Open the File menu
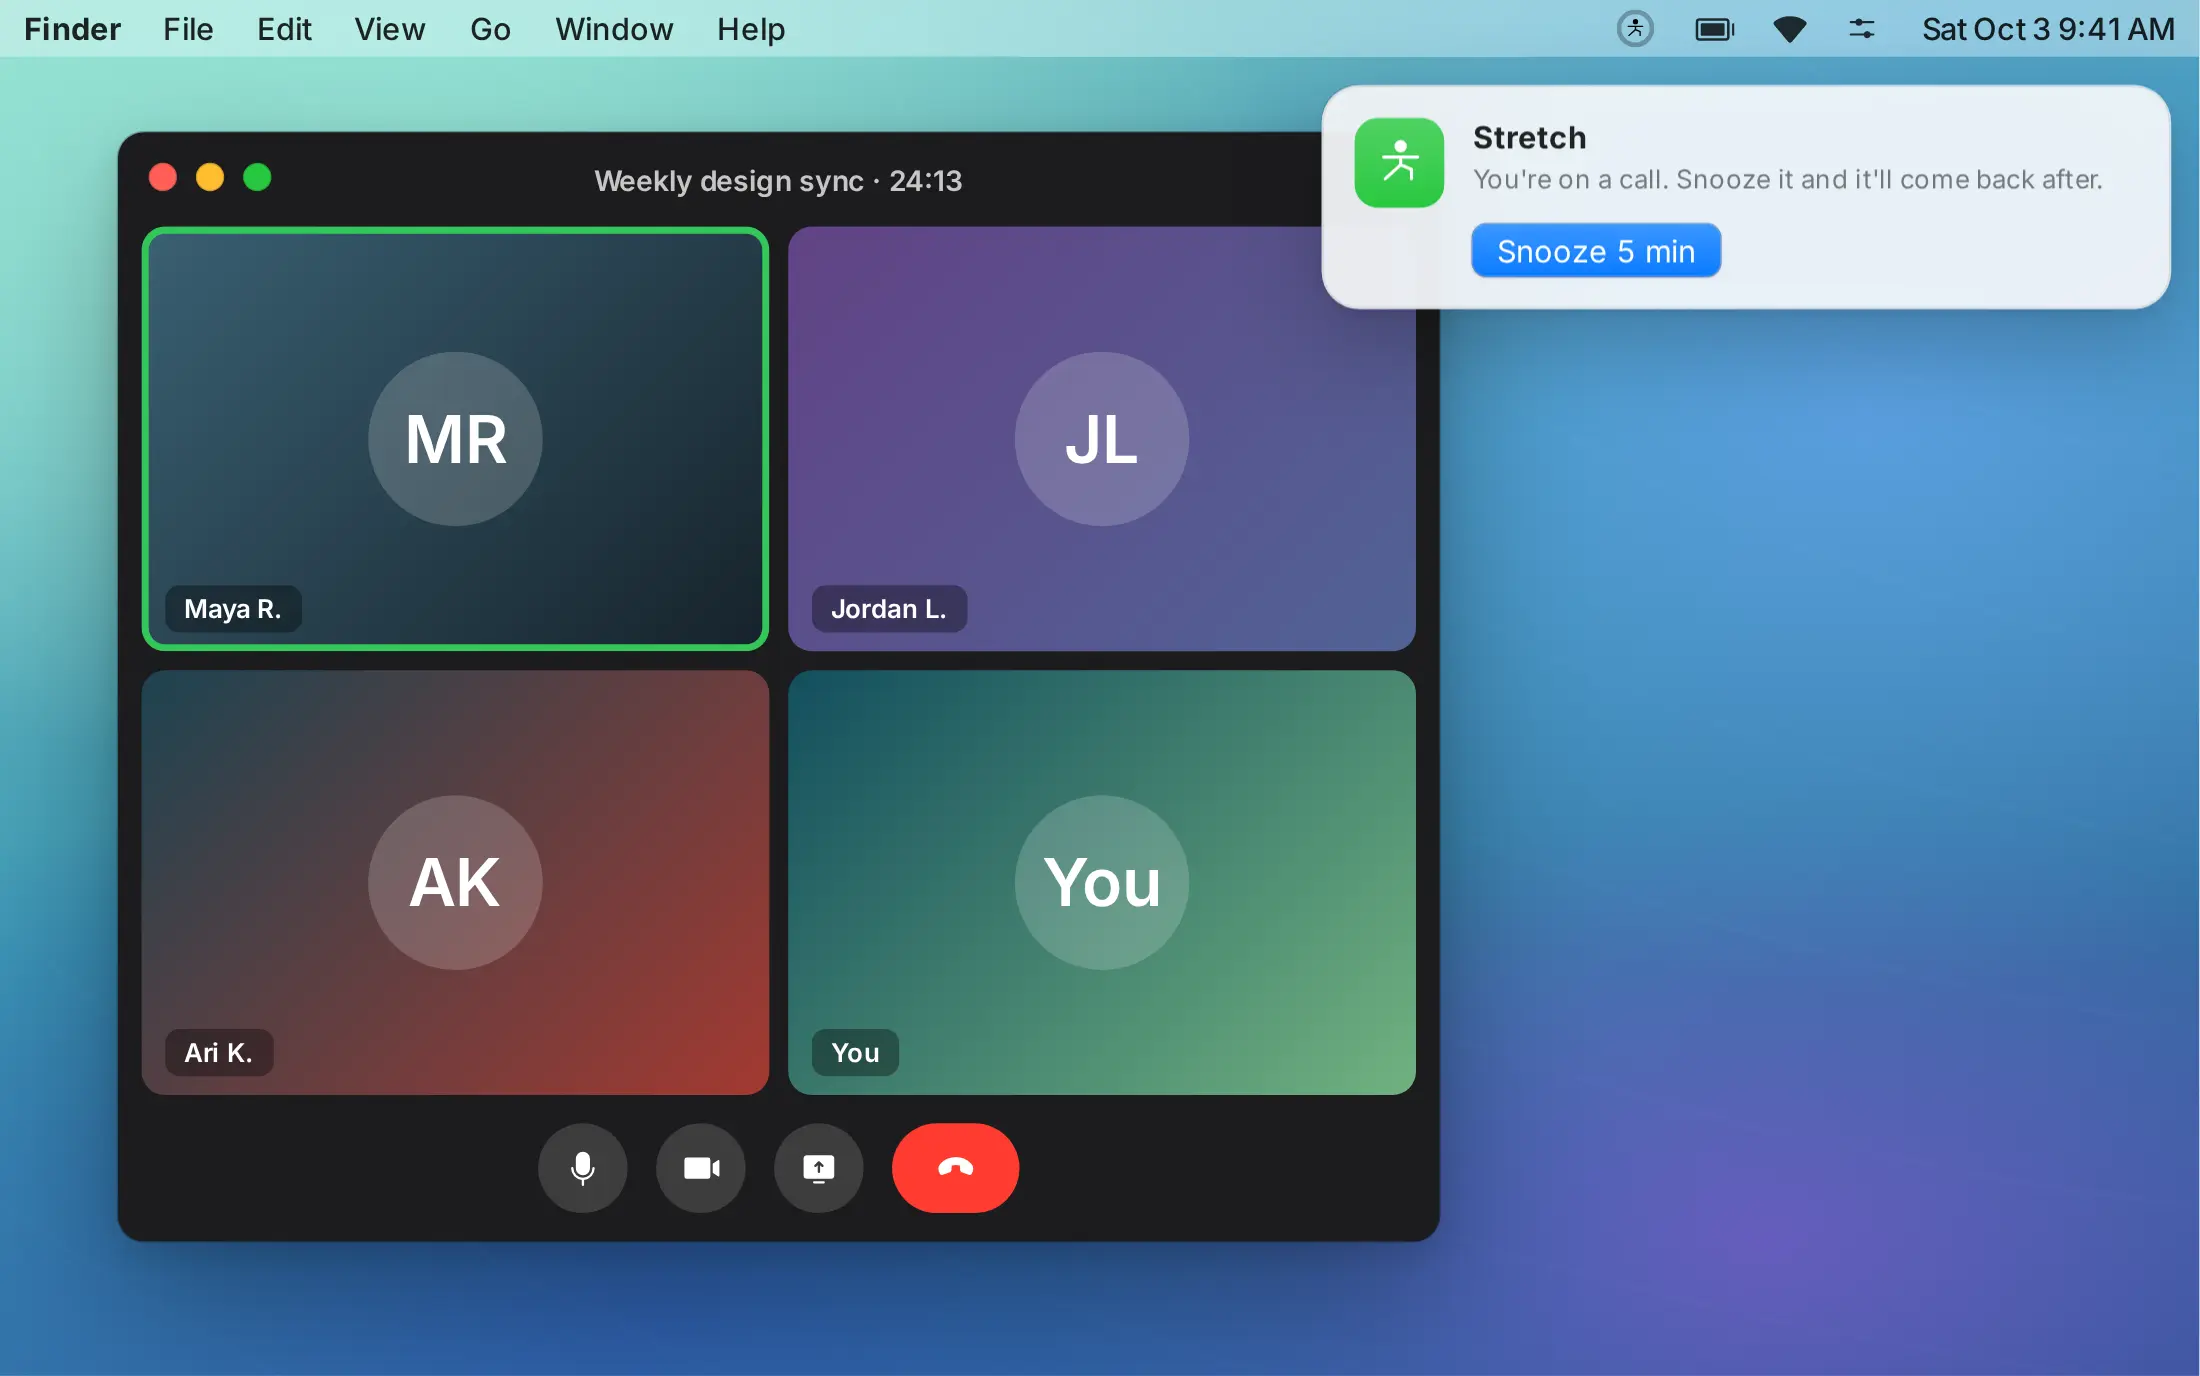Viewport: 2200px width, 1376px height. click(188, 29)
